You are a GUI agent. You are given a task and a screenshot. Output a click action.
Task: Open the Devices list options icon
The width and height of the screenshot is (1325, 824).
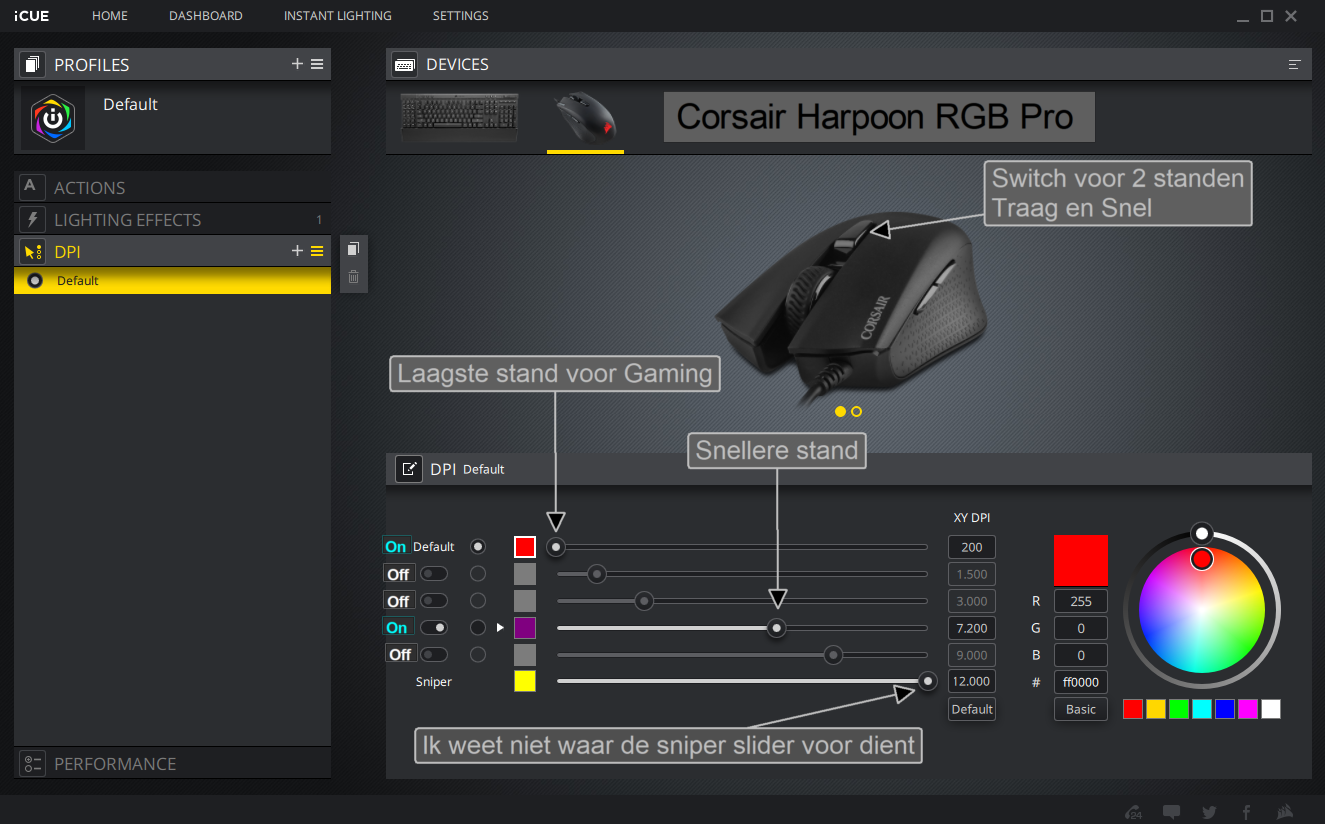click(x=1295, y=64)
